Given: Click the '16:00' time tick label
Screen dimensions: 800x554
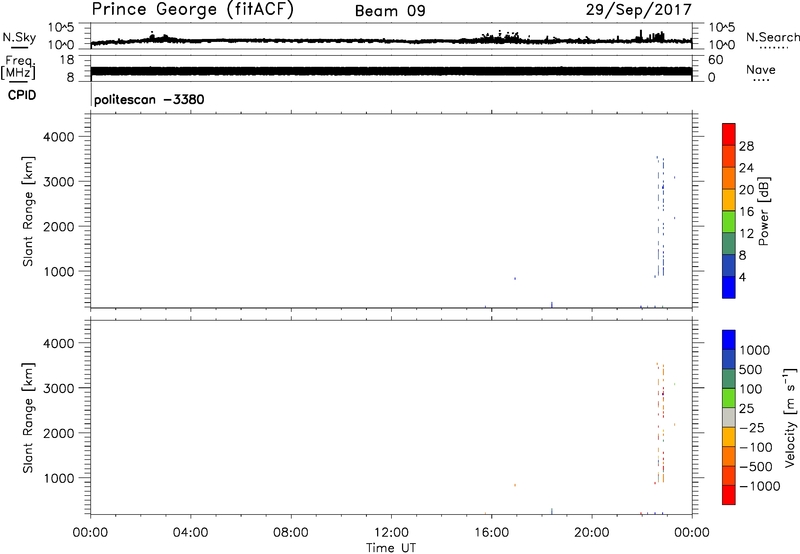Looking at the screenshot, I should click(491, 533).
